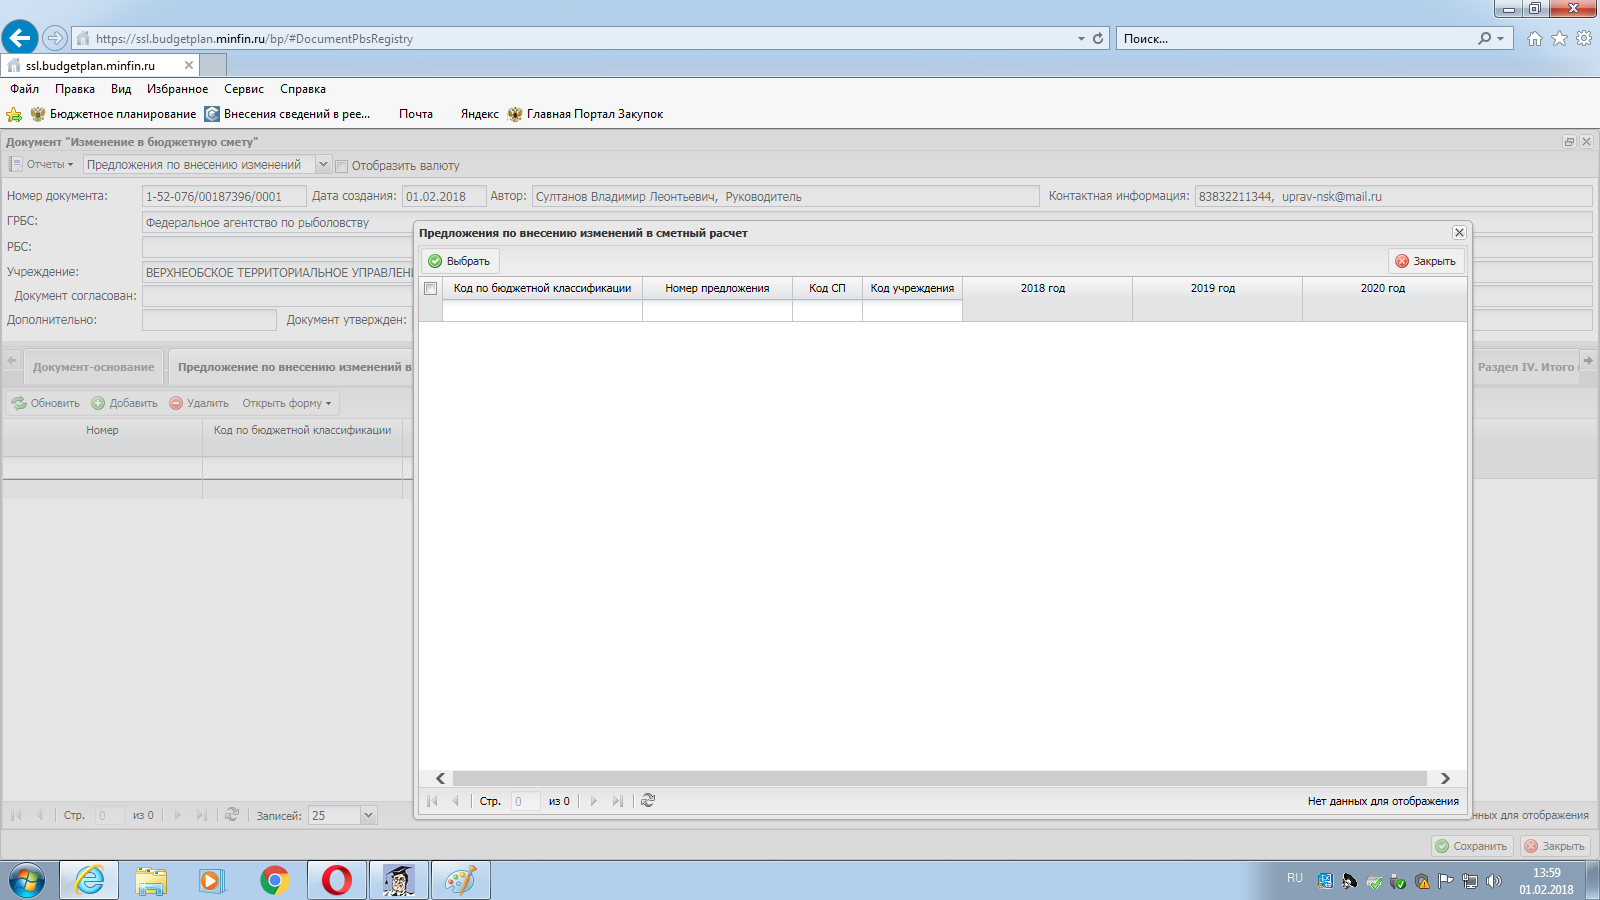This screenshot has height=900, width=1600.
Task: Close the smeta proposals dialog with X
Action: point(1459,233)
